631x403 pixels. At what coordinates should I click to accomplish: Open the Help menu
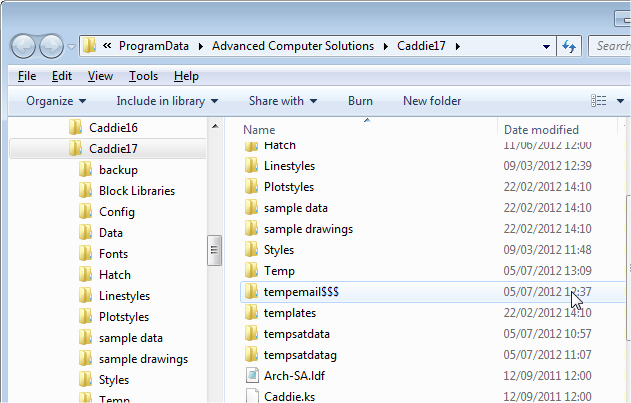(186, 76)
